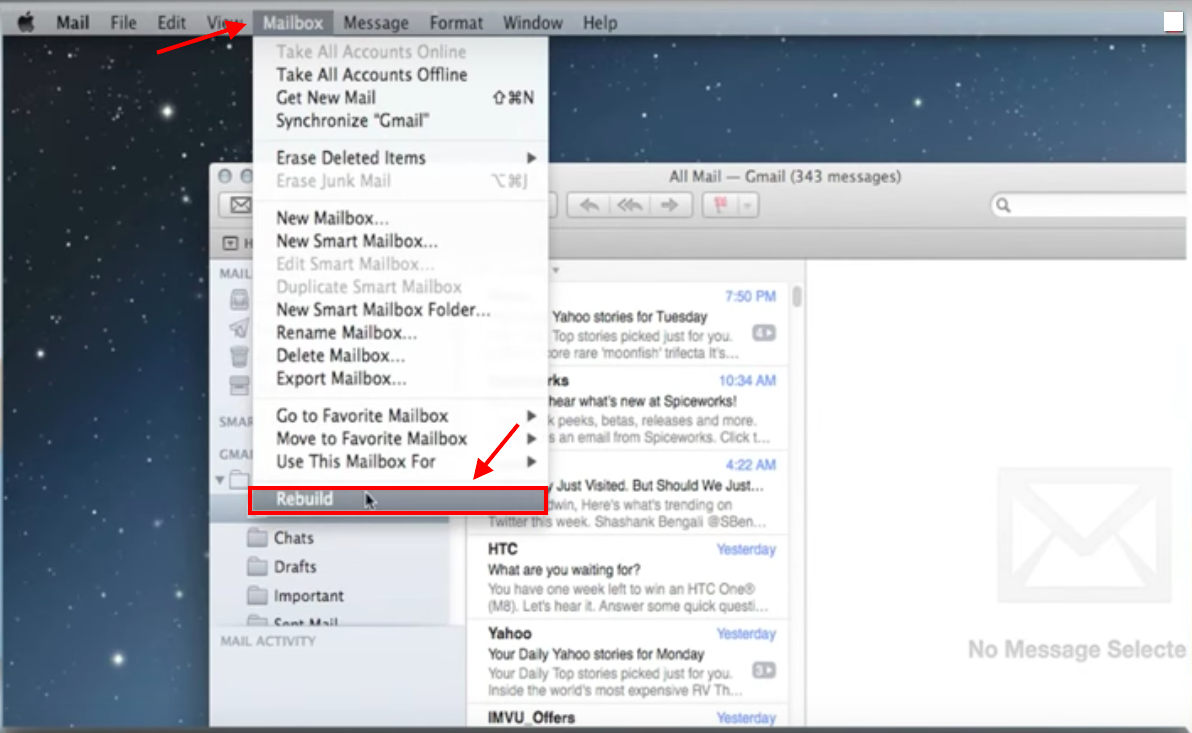Click the Forward arrow toolbar button
This screenshot has width=1192, height=733.
[670, 205]
